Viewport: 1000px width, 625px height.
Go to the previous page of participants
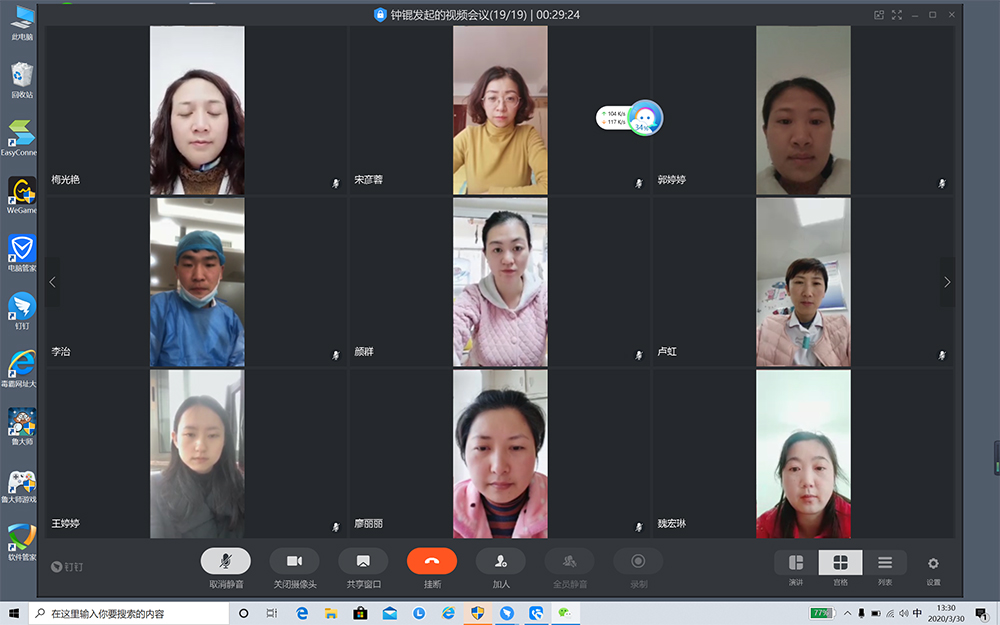pyautogui.click(x=53, y=282)
